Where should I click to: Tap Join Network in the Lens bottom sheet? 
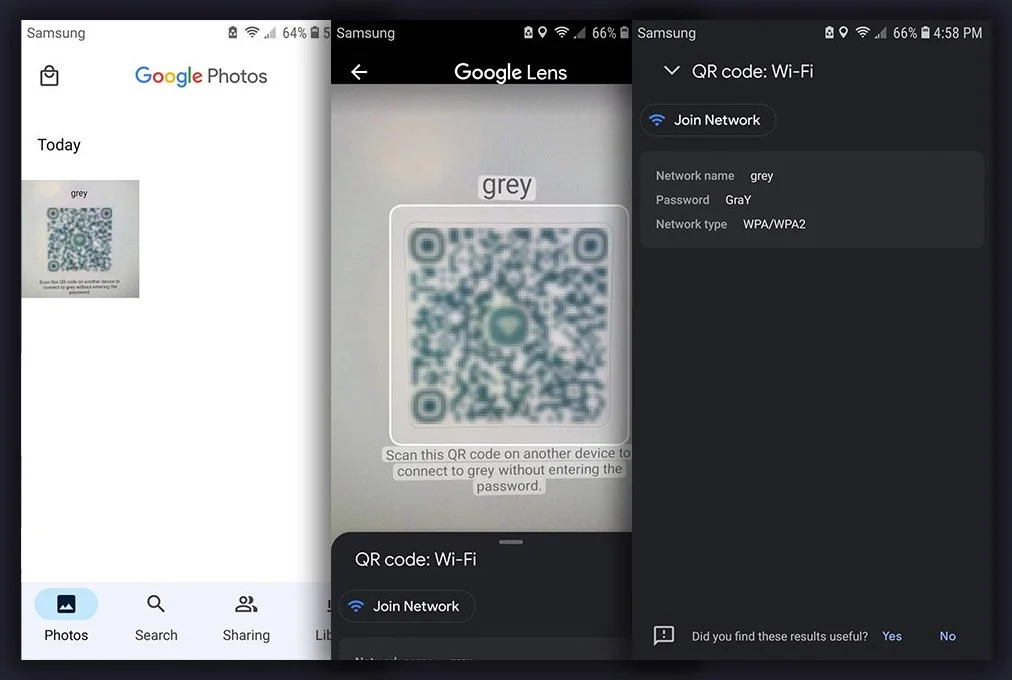(x=407, y=606)
